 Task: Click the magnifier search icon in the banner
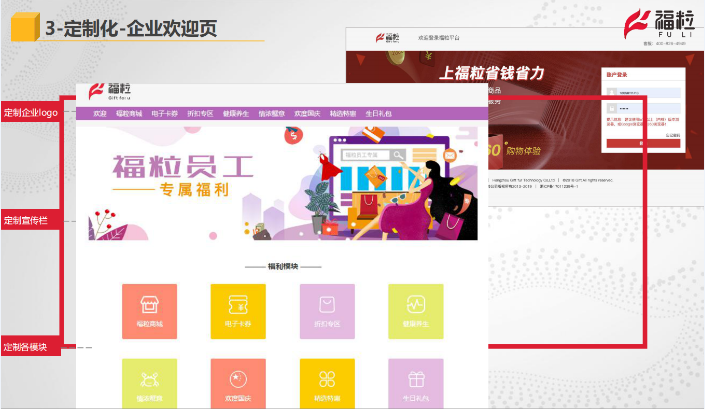(397, 155)
